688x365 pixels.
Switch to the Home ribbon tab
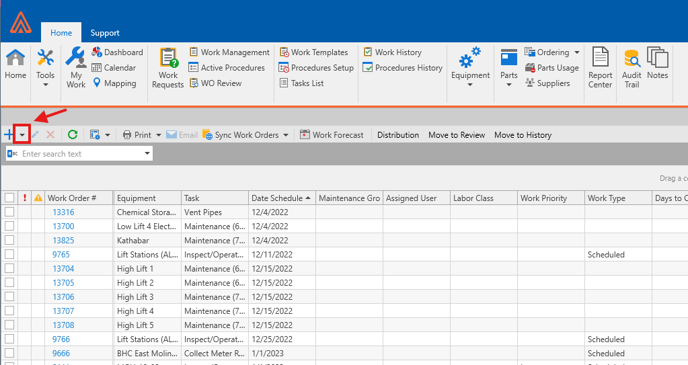tap(61, 33)
